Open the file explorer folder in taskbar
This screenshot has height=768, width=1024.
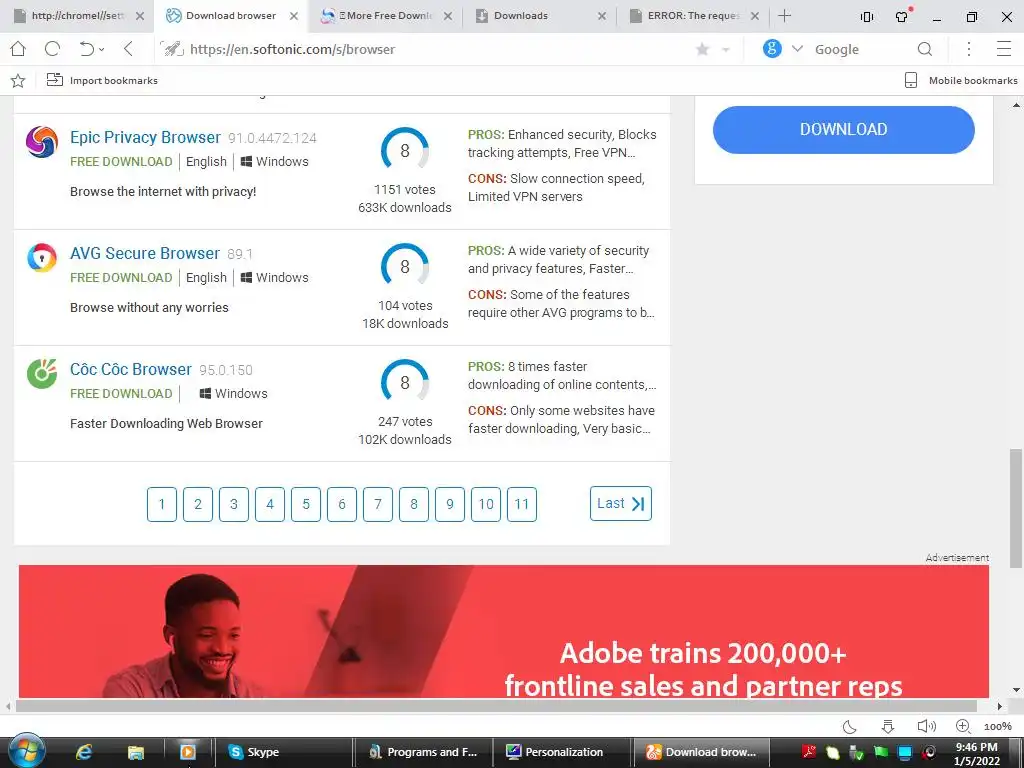[135, 752]
